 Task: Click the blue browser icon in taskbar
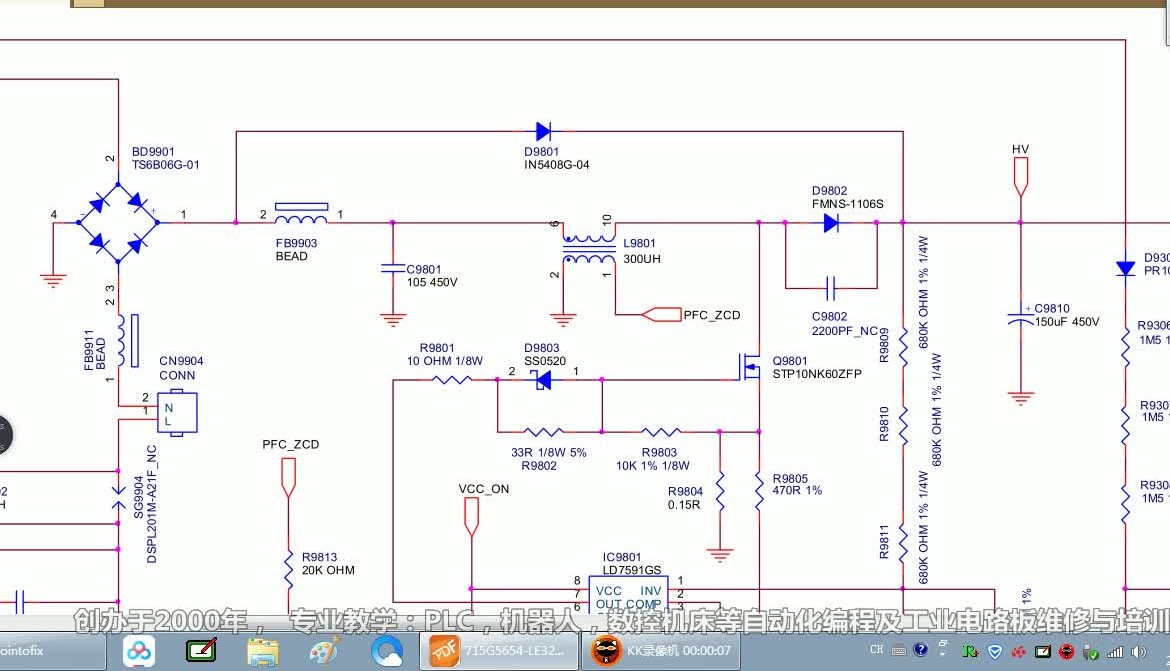386,651
